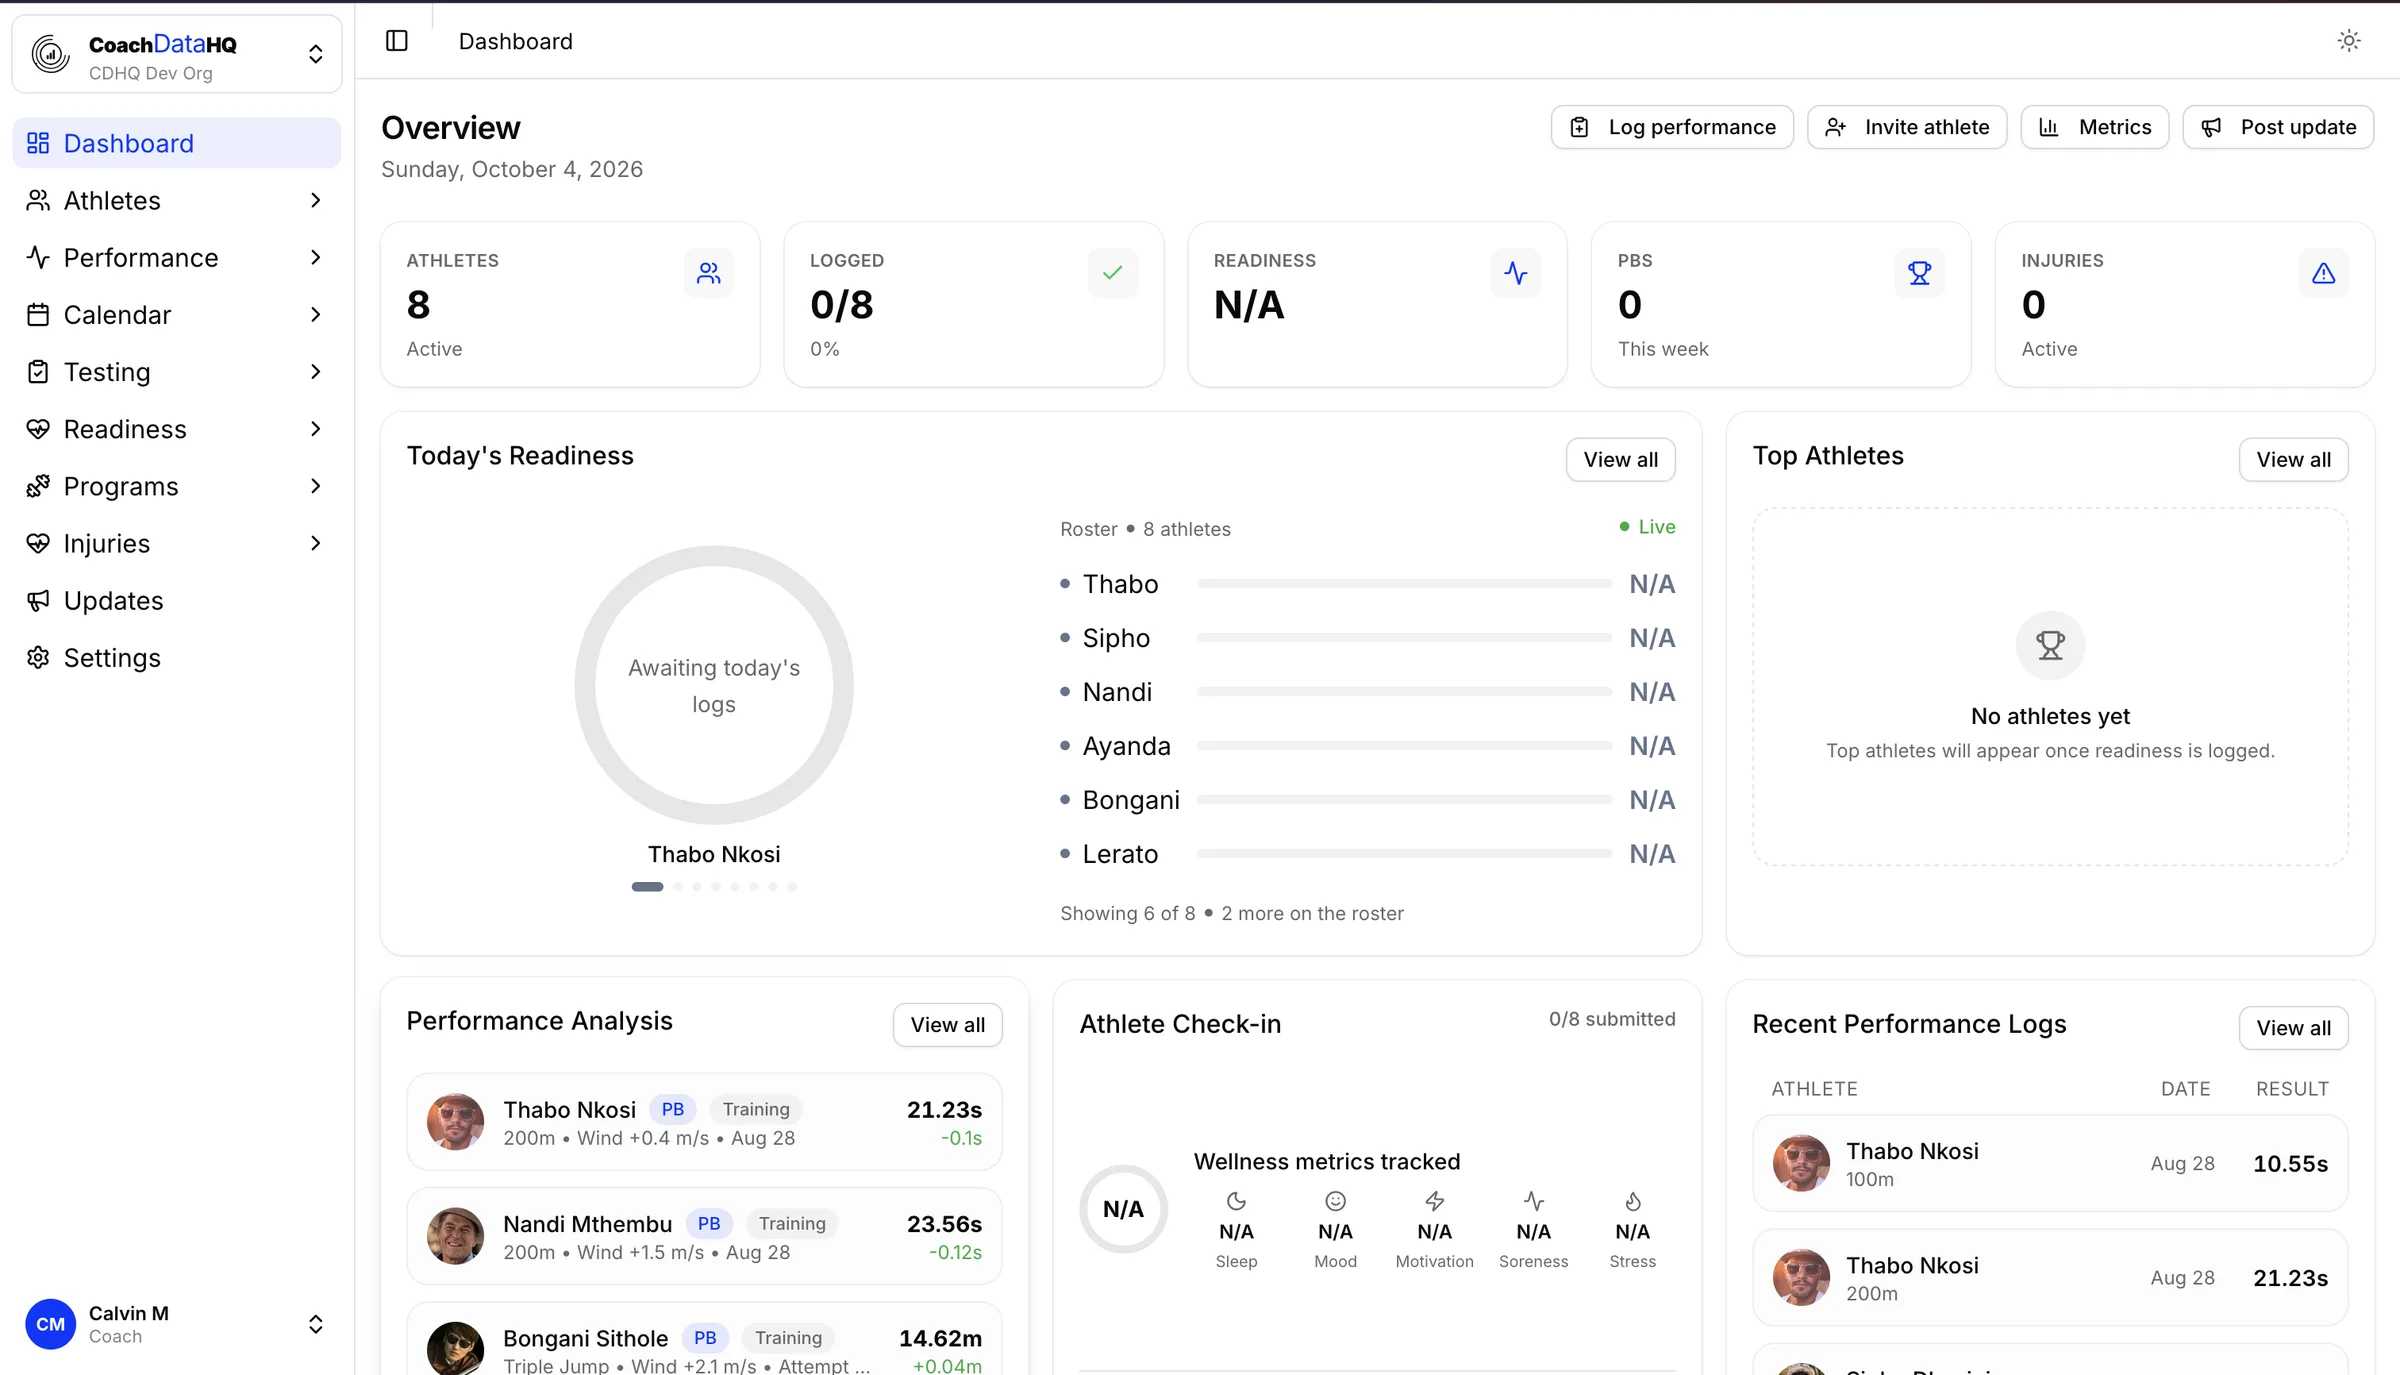Select the Calendar sidebar section
Image resolution: width=2400 pixels, height=1375 pixels.
[x=177, y=314]
